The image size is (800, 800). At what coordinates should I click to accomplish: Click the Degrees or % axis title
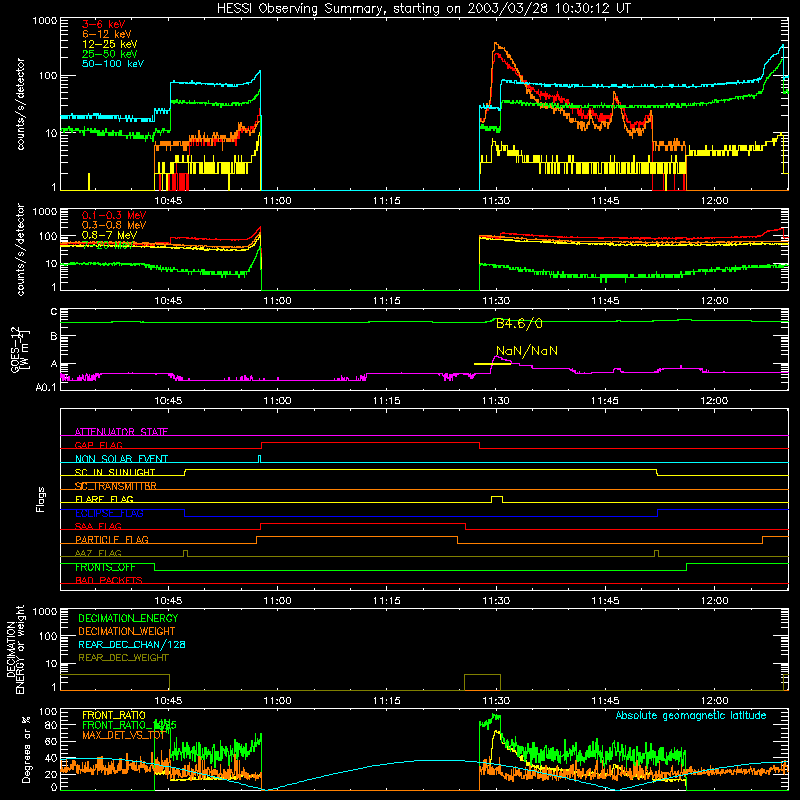tap(26, 749)
